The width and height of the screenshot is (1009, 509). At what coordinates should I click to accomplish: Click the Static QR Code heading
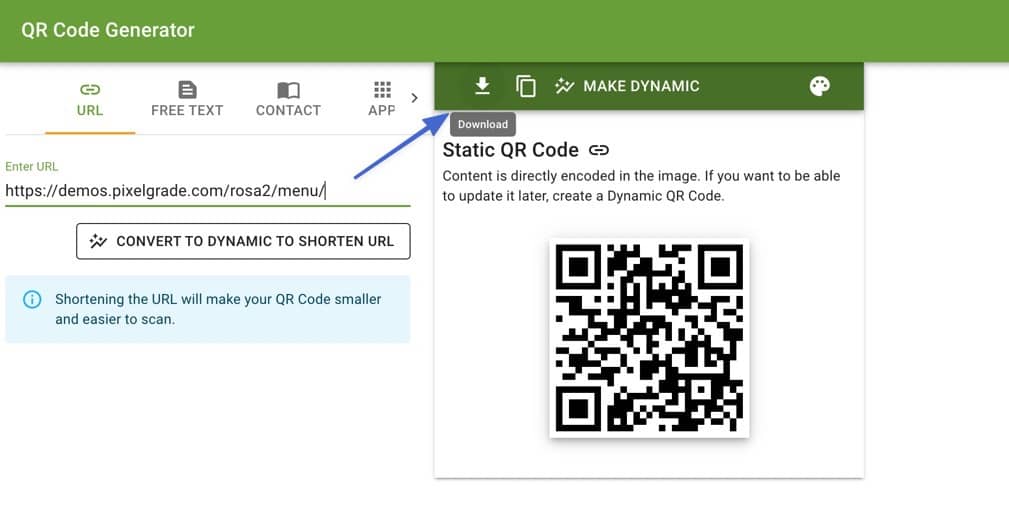coord(510,150)
